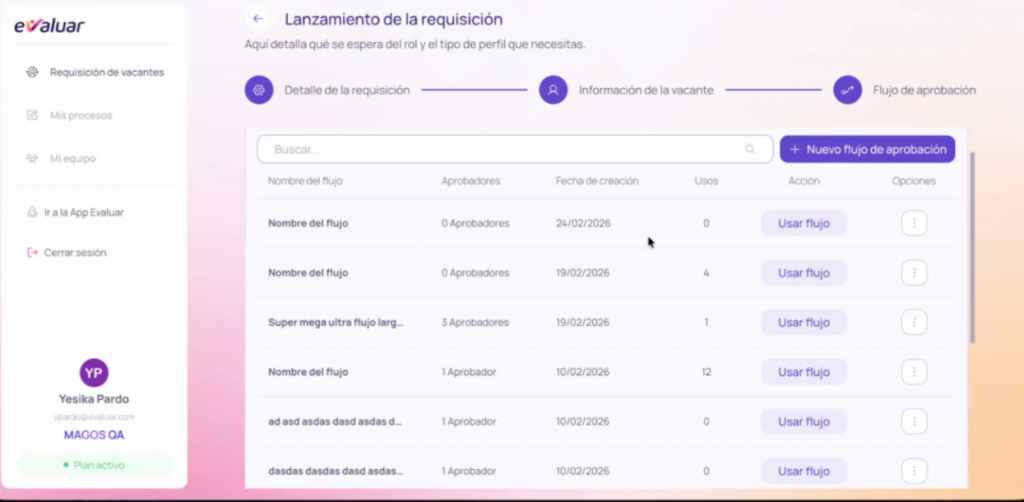Select Mi equipo in the sidebar
The height and width of the screenshot is (502, 1024).
click(x=72, y=158)
